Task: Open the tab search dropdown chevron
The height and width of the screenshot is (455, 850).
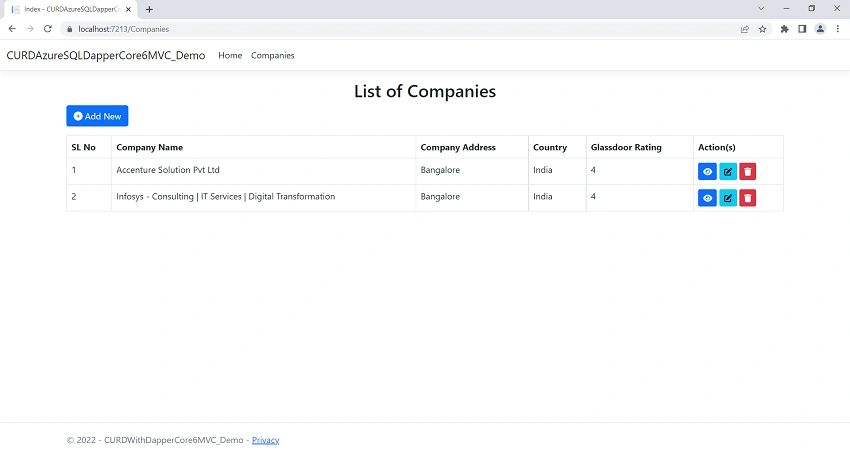Action: [x=761, y=9]
